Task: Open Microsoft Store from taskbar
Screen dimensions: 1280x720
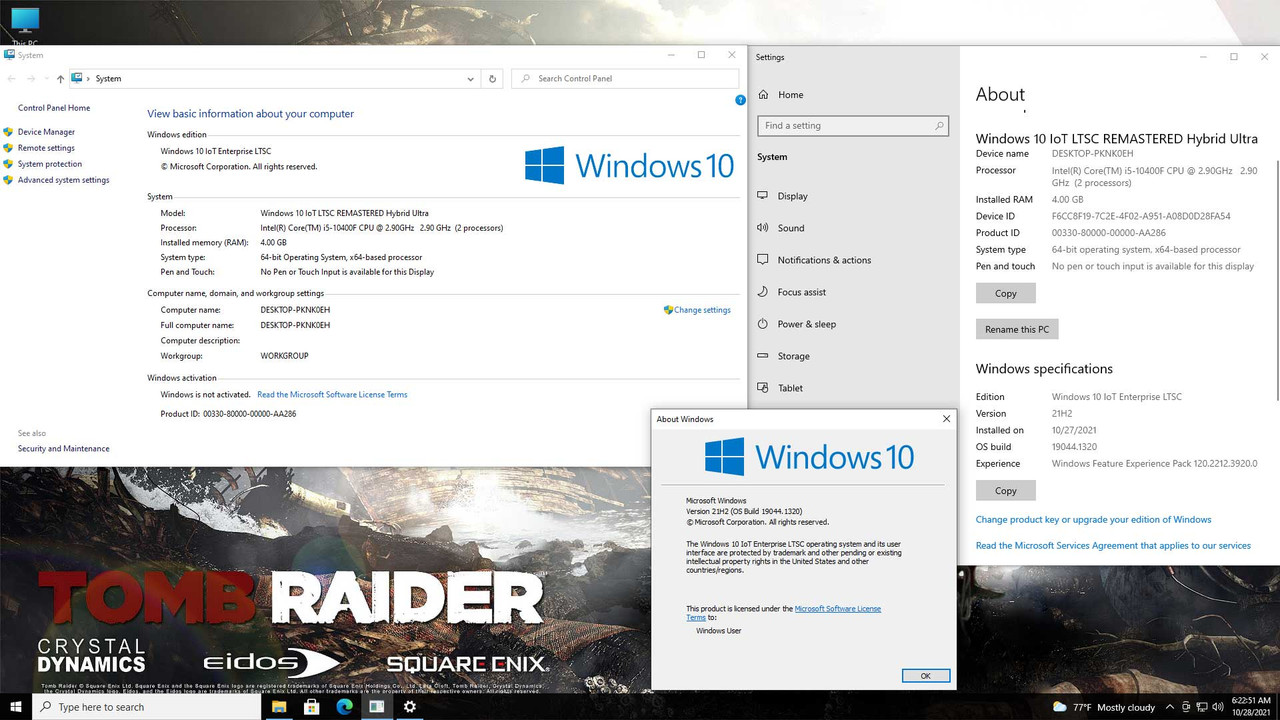Action: 312,707
